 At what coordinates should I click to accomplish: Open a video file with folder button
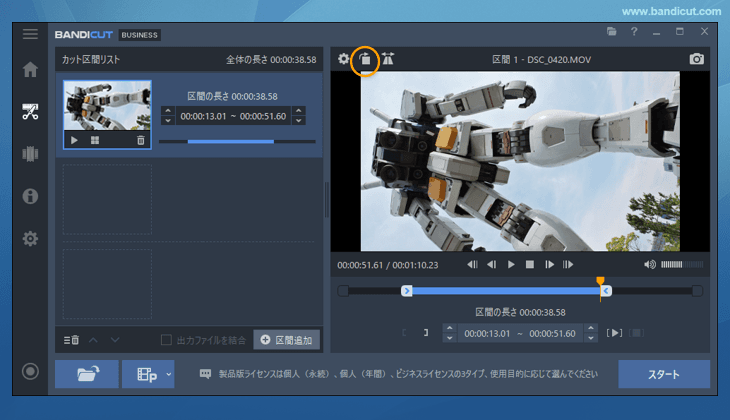[x=87, y=374]
